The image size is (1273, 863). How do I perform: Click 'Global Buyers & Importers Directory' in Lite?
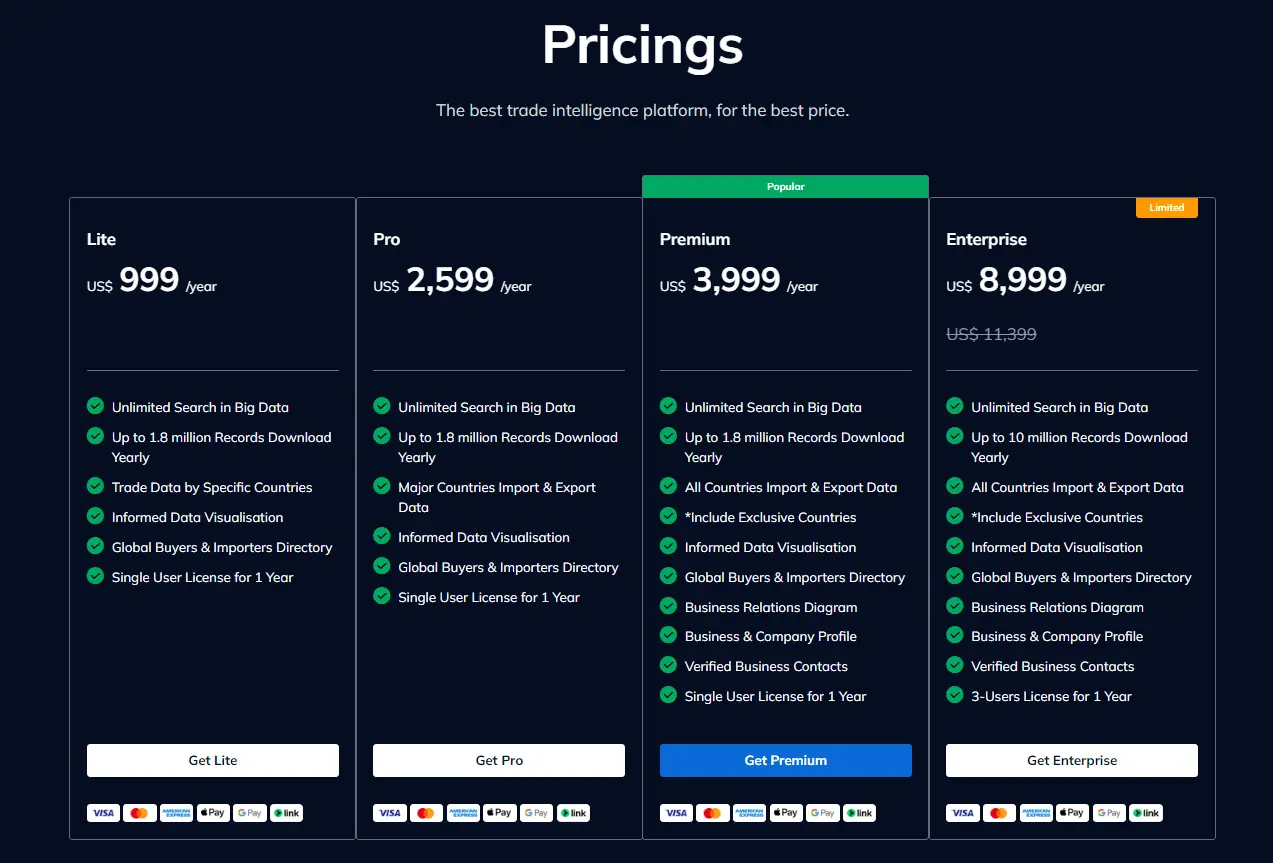[222, 547]
